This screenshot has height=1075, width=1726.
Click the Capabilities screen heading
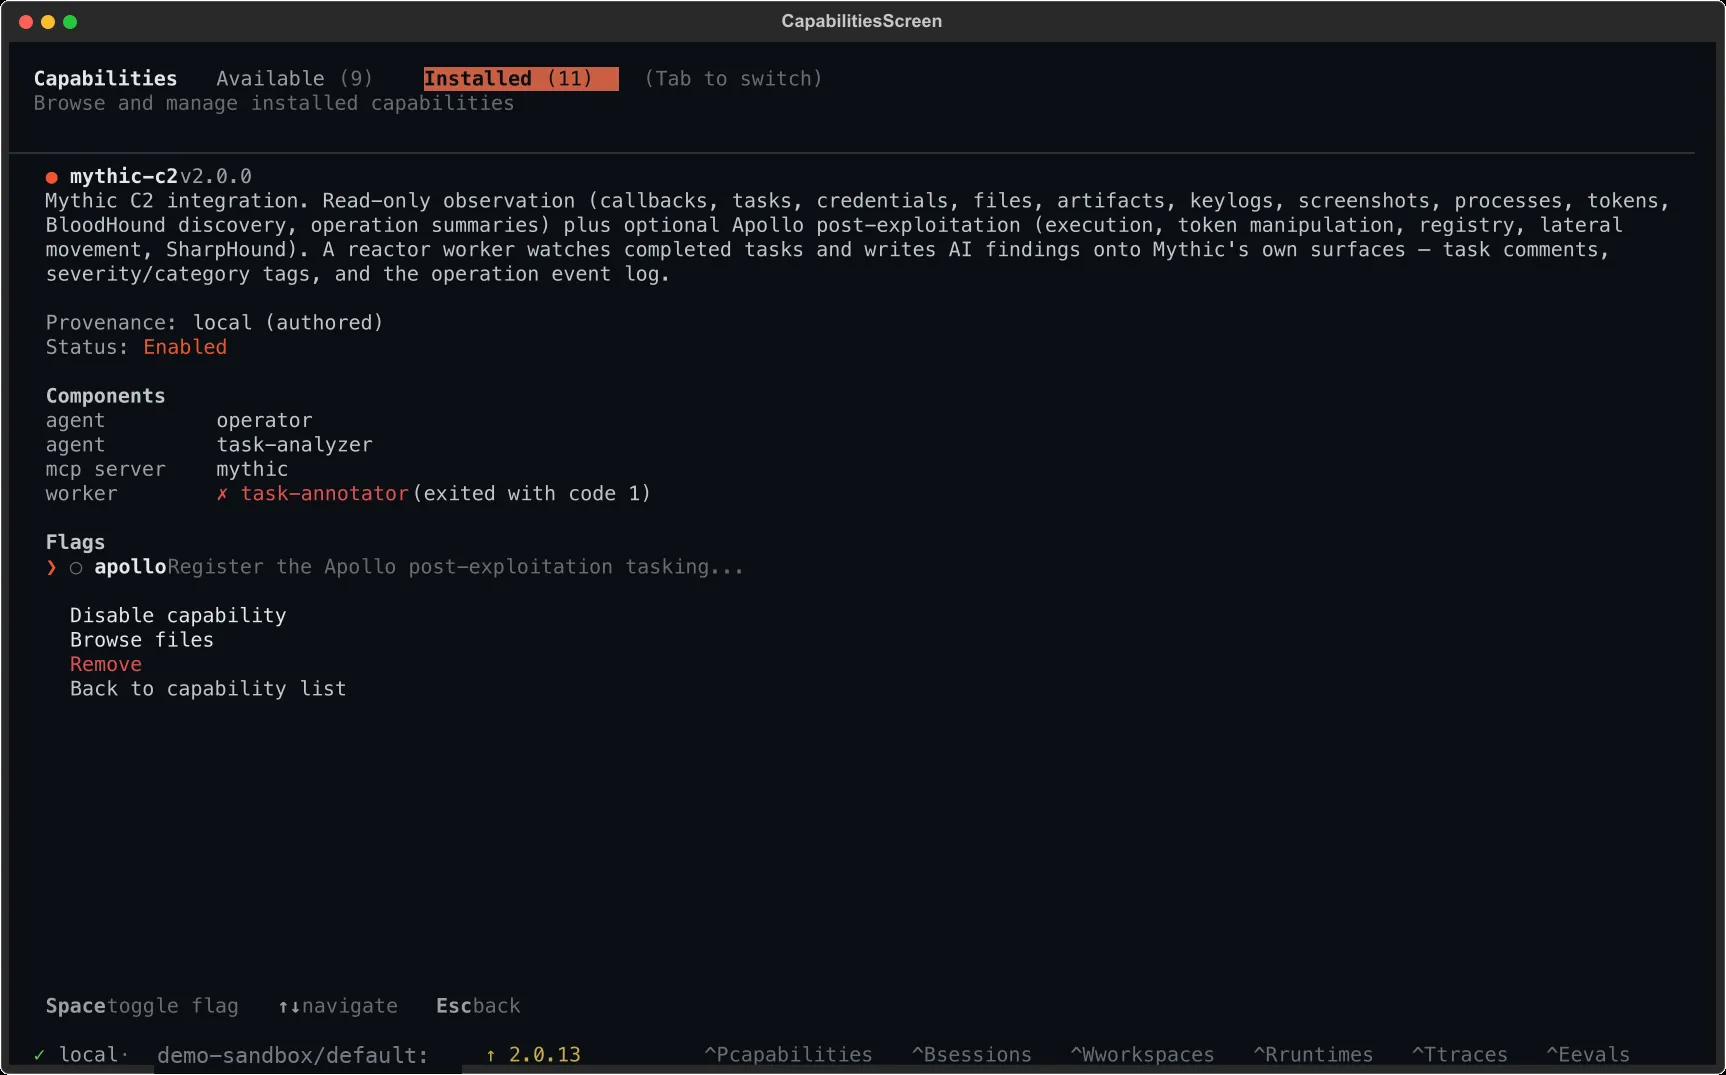(x=105, y=78)
